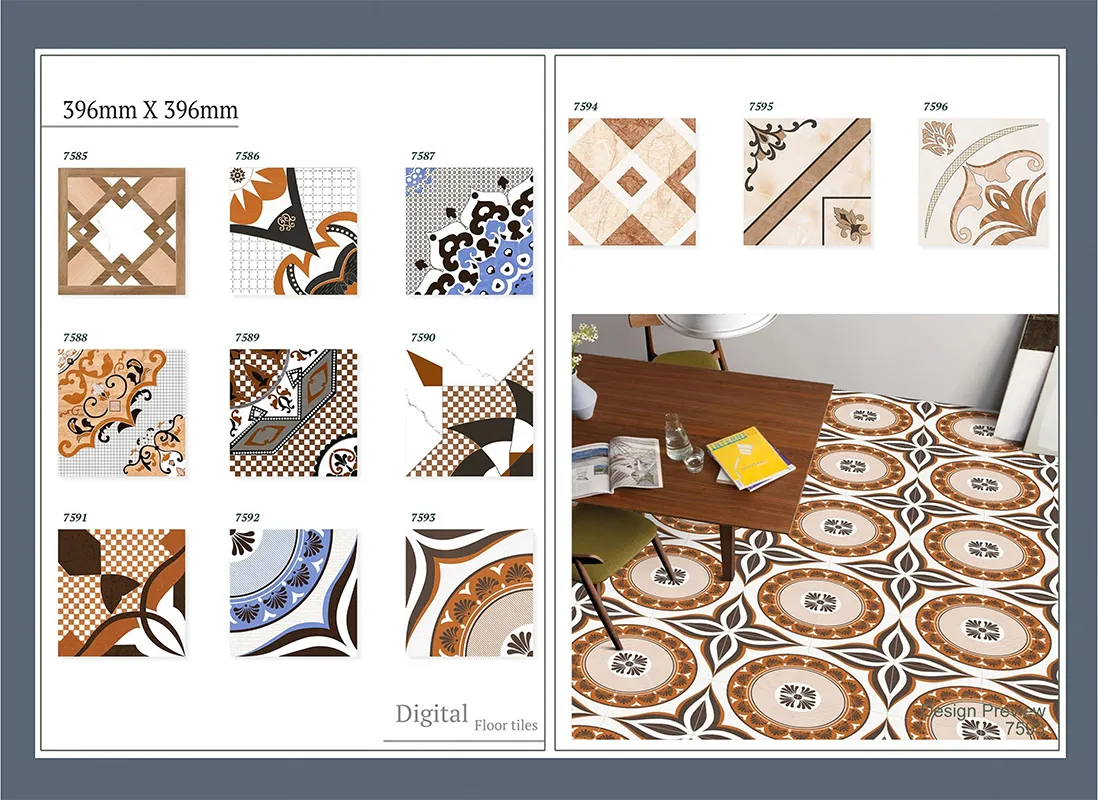Click the Digital Floor tiles label

(x=466, y=717)
